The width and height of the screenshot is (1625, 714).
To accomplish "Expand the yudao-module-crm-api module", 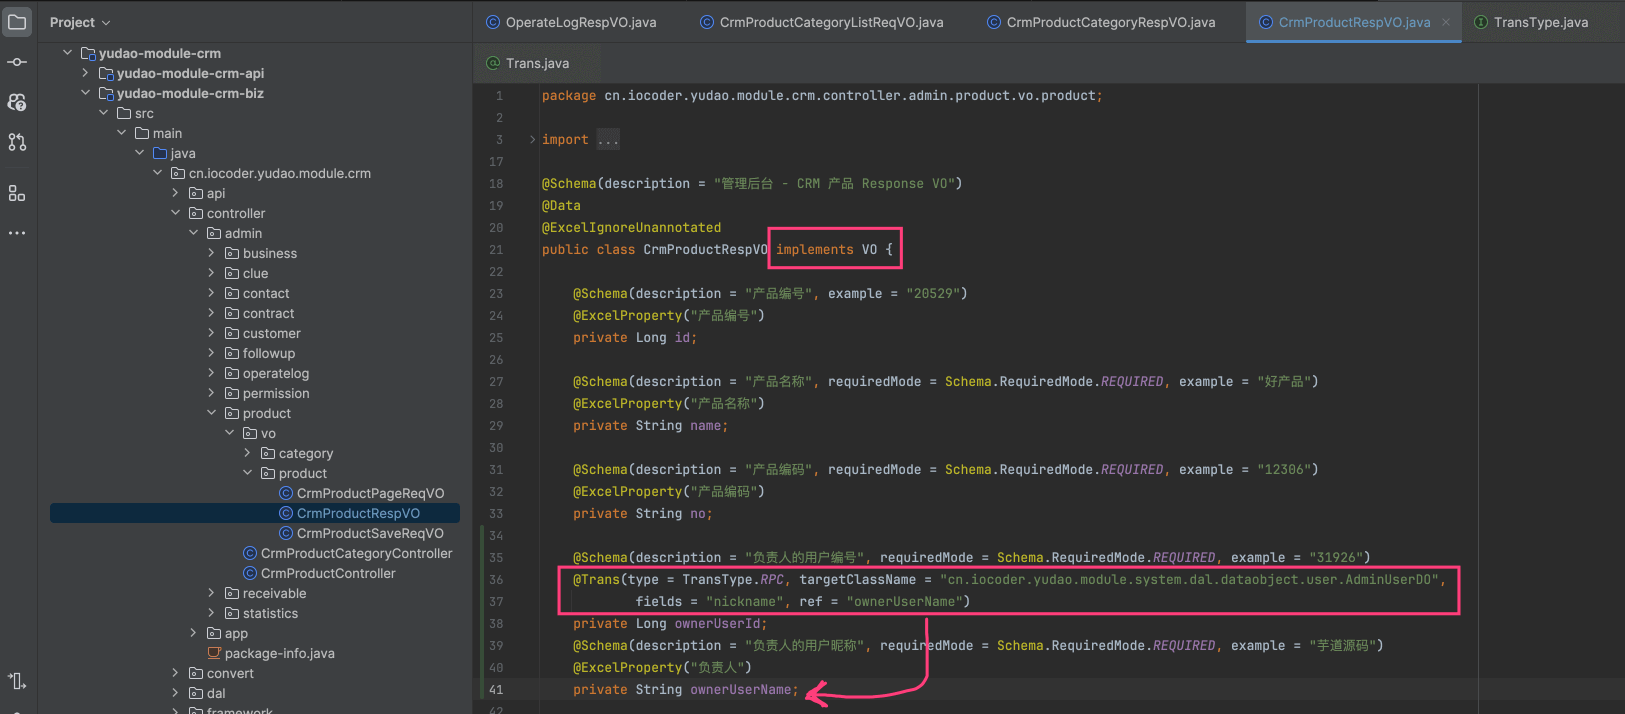I will [85, 73].
